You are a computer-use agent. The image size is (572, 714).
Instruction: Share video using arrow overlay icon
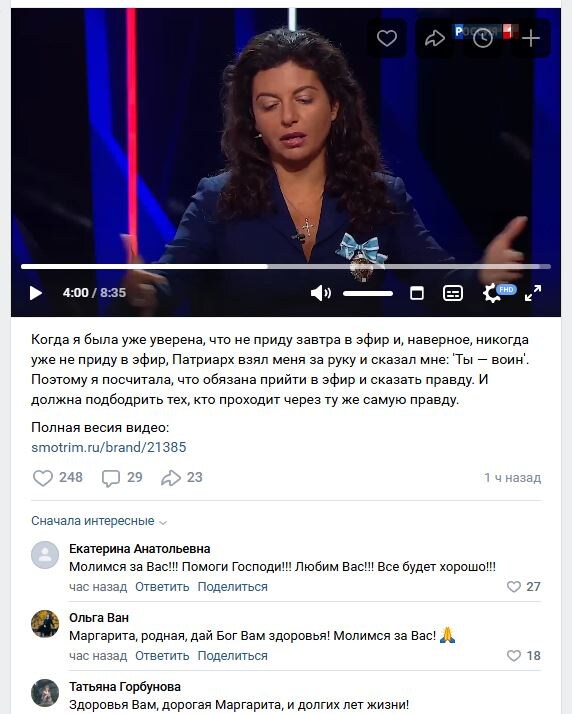coord(434,38)
